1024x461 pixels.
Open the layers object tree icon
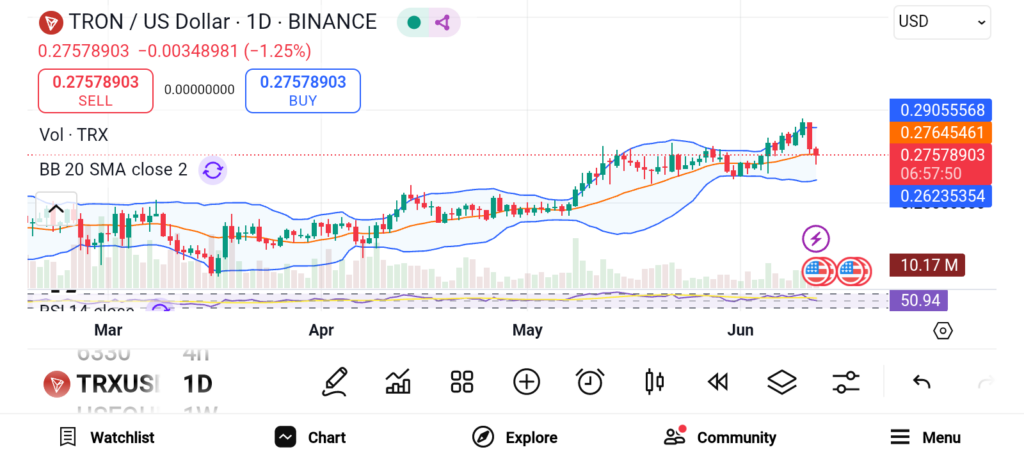click(x=782, y=382)
